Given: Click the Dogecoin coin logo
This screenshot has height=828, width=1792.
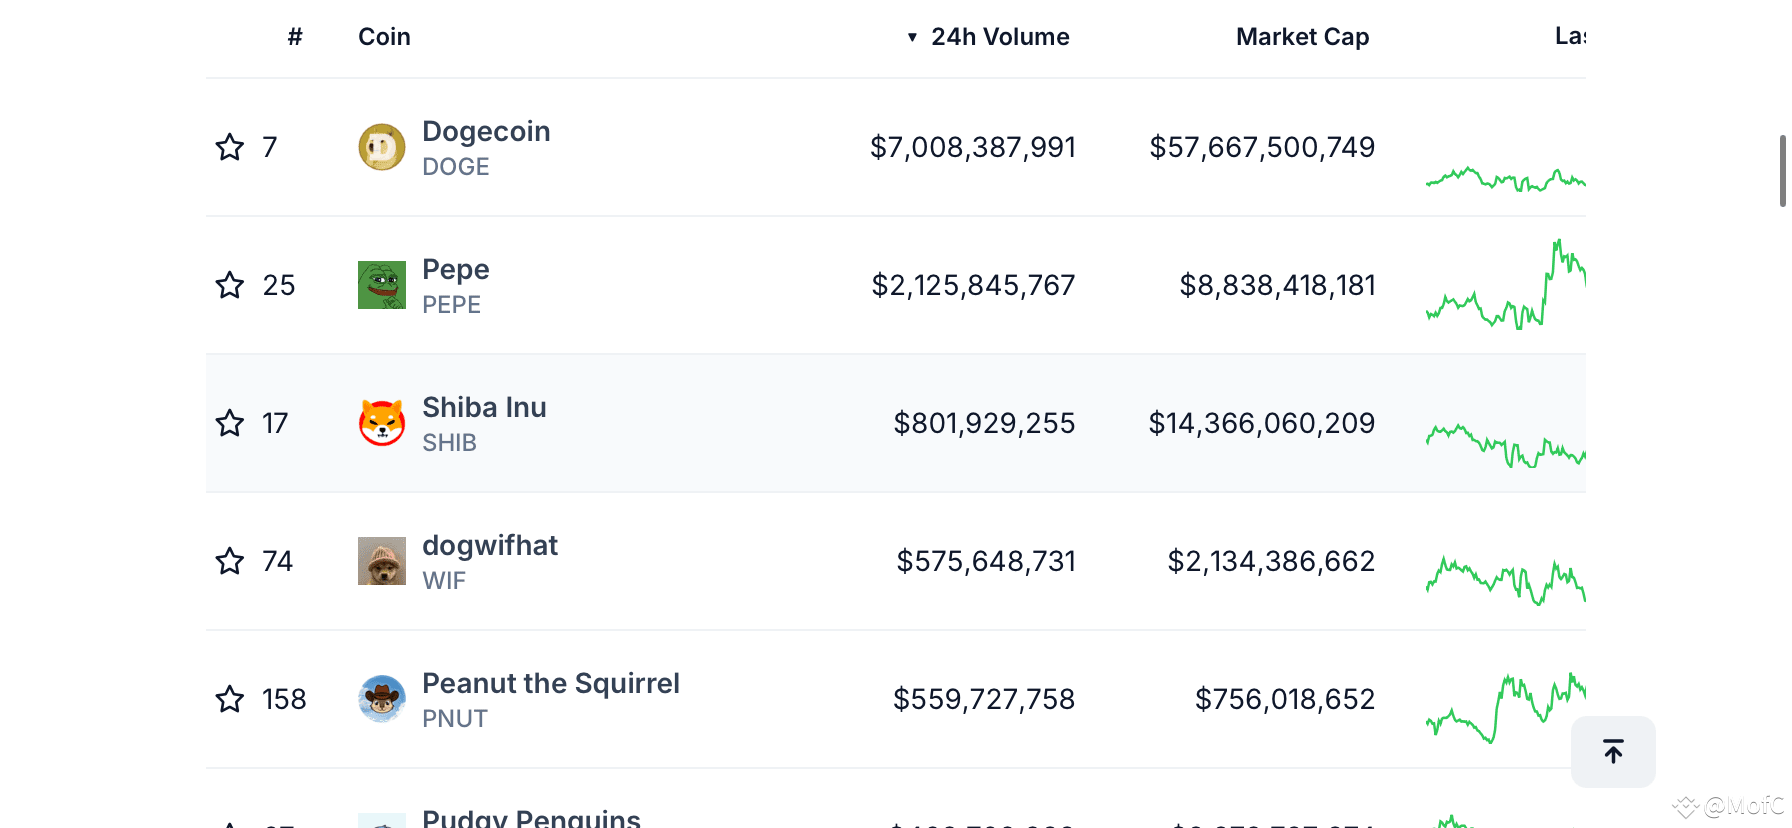Looking at the screenshot, I should [x=382, y=147].
